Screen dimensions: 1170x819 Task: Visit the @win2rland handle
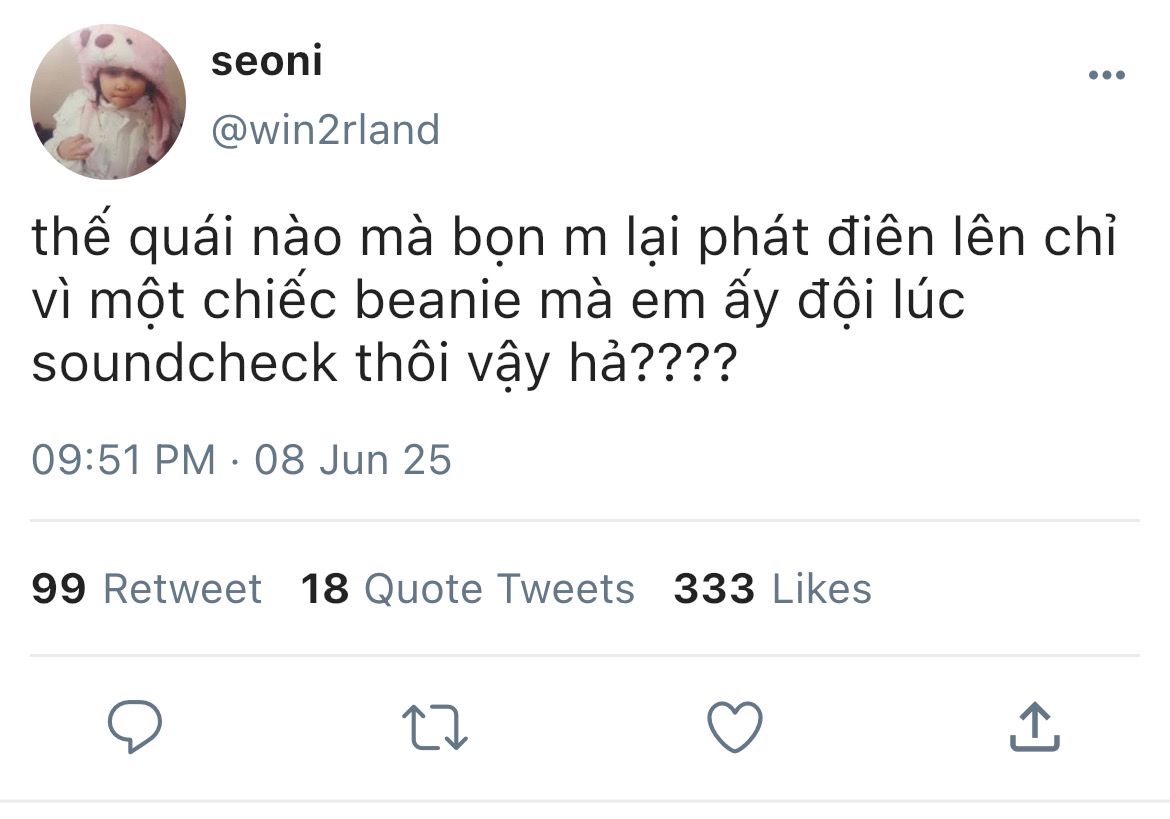coord(325,130)
